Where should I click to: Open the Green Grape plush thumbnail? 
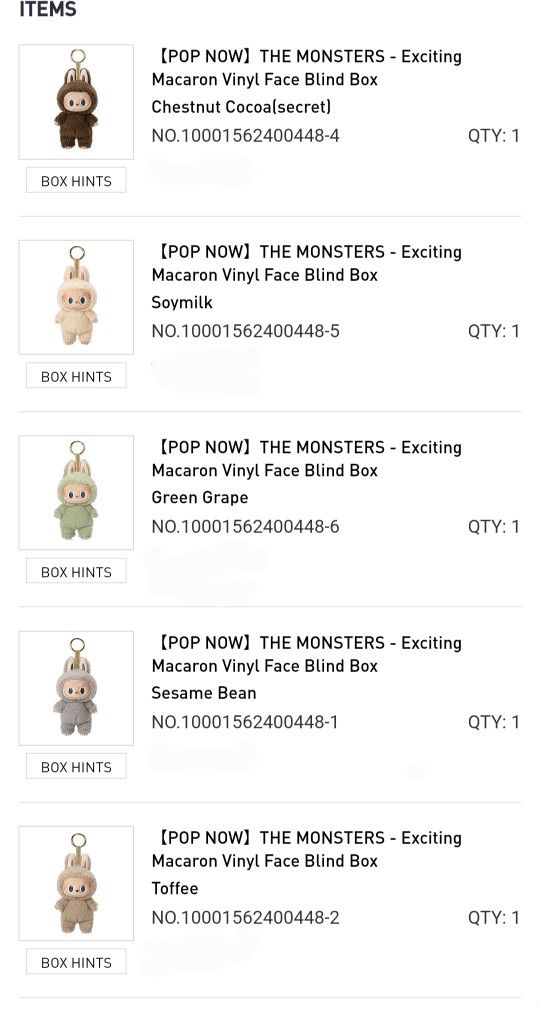[x=76, y=492]
